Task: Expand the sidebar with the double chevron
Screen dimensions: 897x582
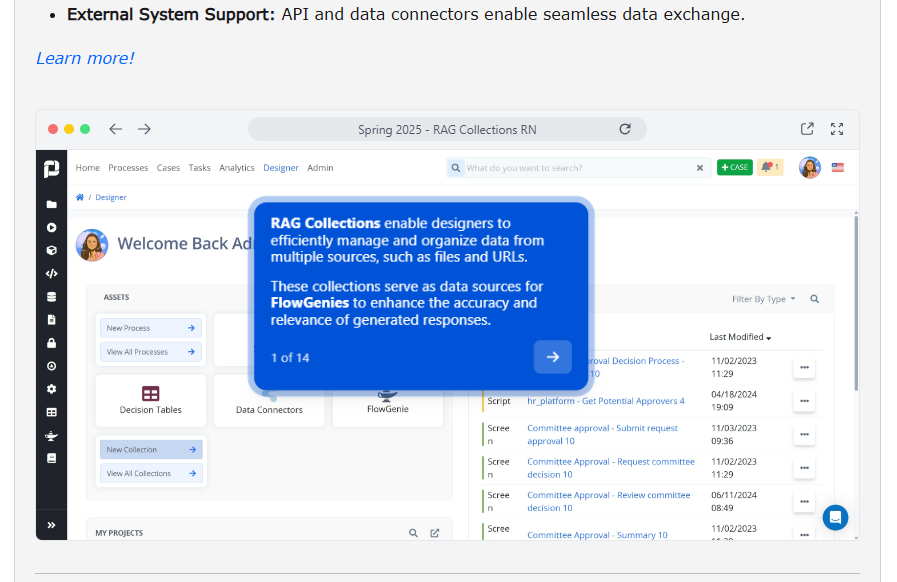Action: click(51, 525)
